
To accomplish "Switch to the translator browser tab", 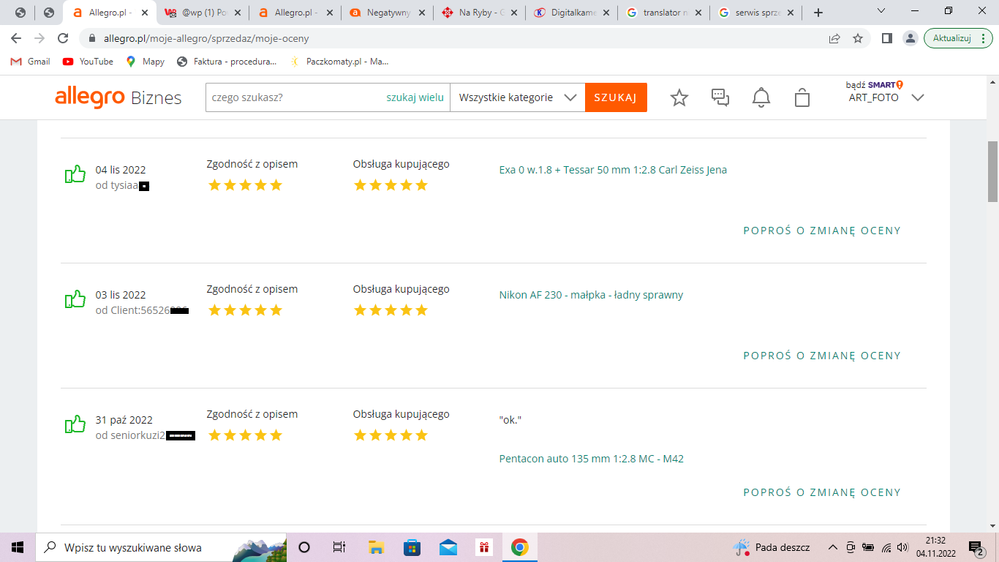I will 662,13.
